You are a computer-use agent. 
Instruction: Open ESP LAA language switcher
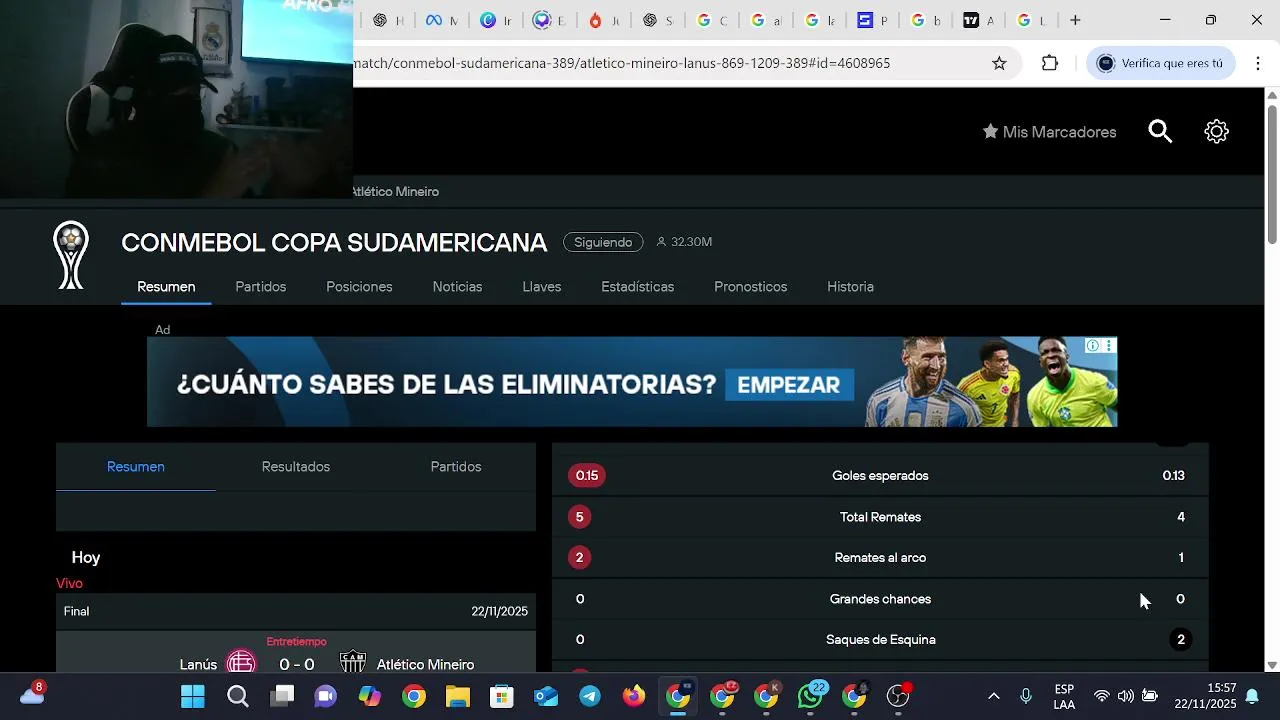(x=1064, y=696)
